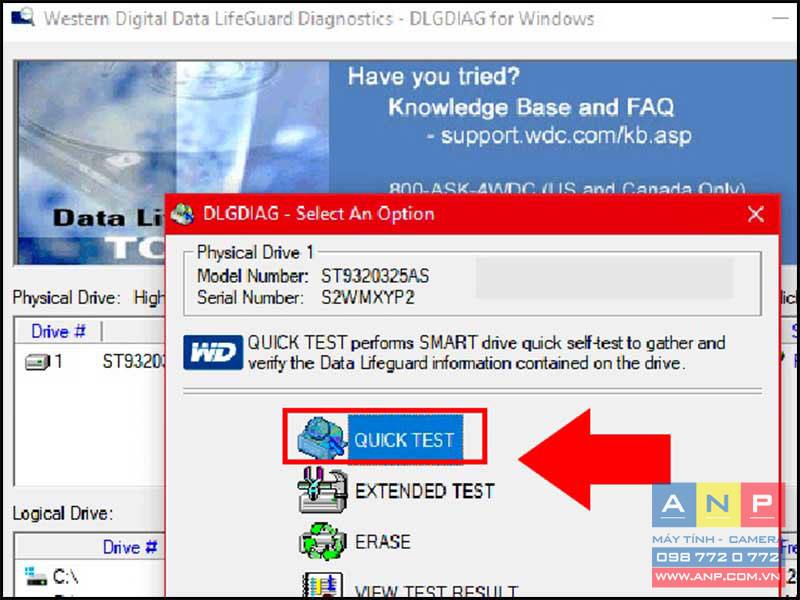Click support.wdc.com/kb.asp banner link
Screen dimensions: 800x600
coord(566,136)
